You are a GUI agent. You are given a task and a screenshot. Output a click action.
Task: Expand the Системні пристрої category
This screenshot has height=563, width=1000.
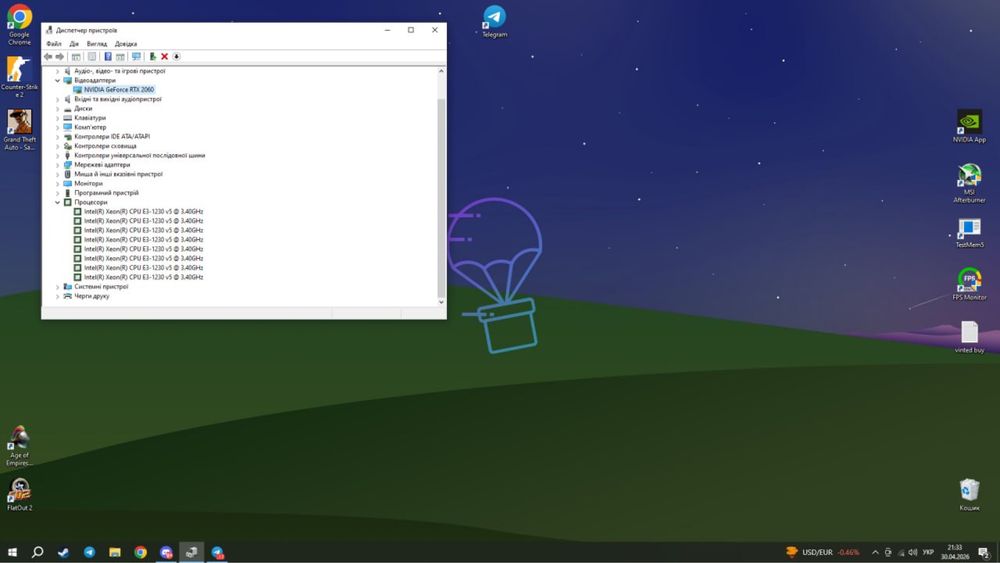57,287
